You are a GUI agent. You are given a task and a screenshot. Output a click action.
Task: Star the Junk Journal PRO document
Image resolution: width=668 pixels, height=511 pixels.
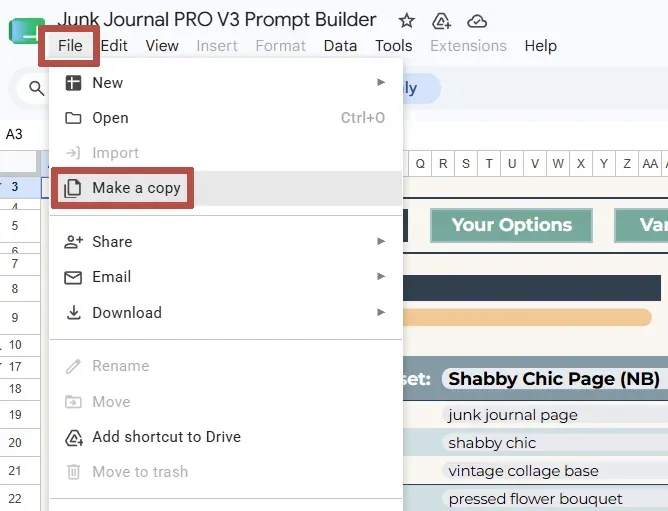point(406,21)
